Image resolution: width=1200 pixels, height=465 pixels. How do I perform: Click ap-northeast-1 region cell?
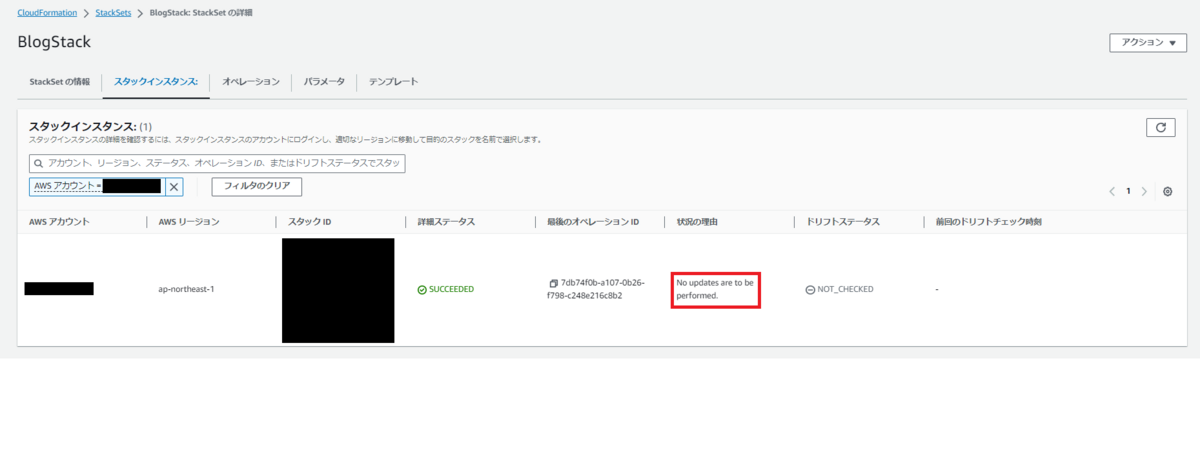pos(187,289)
